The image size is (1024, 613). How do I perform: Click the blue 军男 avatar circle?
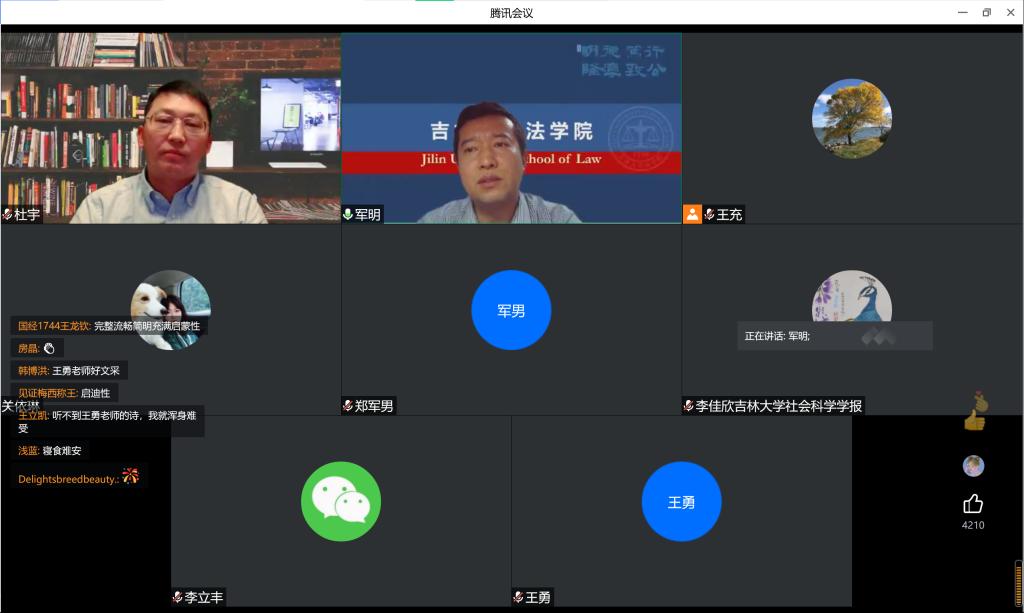511,310
